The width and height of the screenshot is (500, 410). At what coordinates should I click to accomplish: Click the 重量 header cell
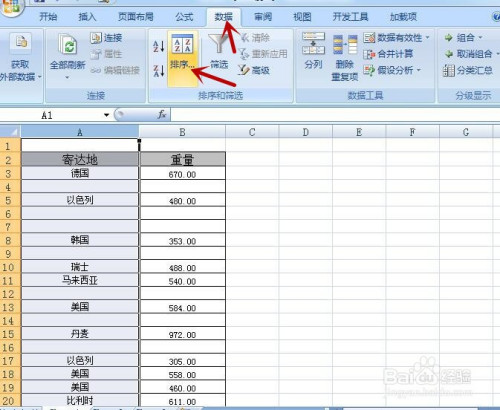182,159
